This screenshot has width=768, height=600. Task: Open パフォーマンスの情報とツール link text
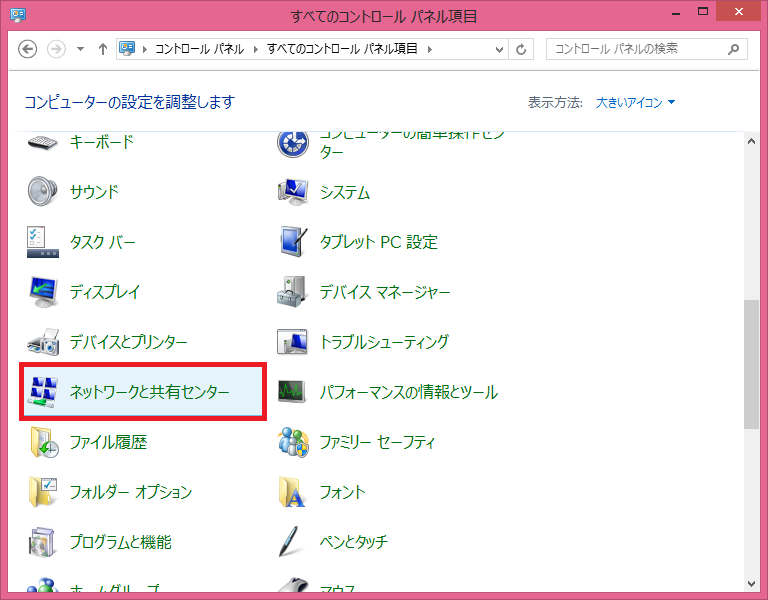[x=409, y=392]
